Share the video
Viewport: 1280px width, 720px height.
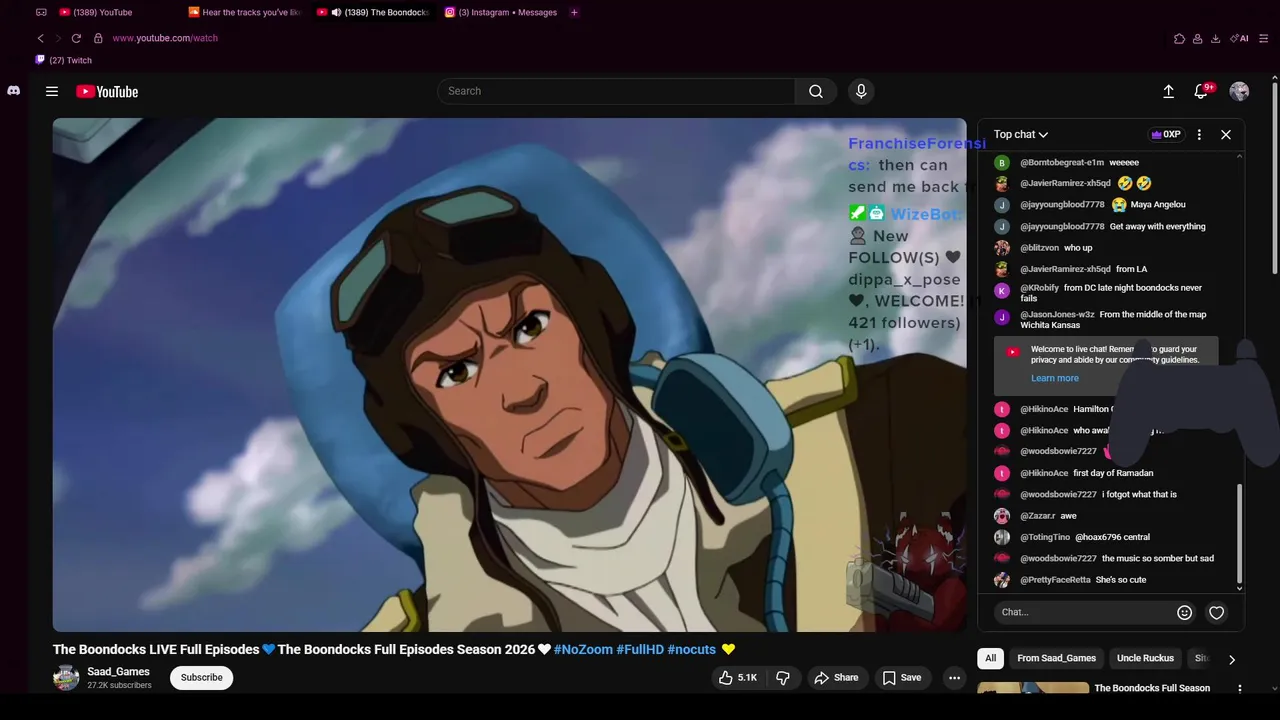click(x=836, y=678)
